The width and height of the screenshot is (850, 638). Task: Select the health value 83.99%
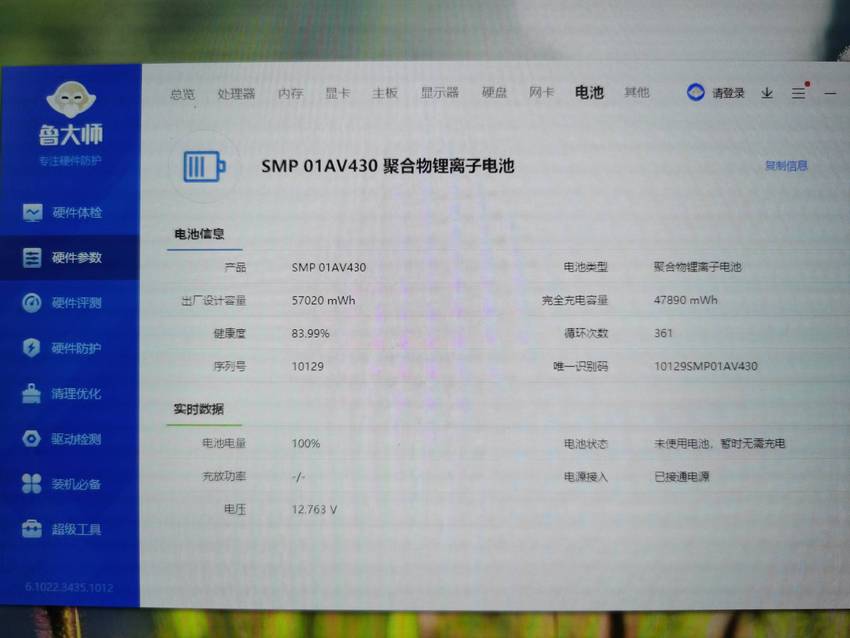pos(310,333)
